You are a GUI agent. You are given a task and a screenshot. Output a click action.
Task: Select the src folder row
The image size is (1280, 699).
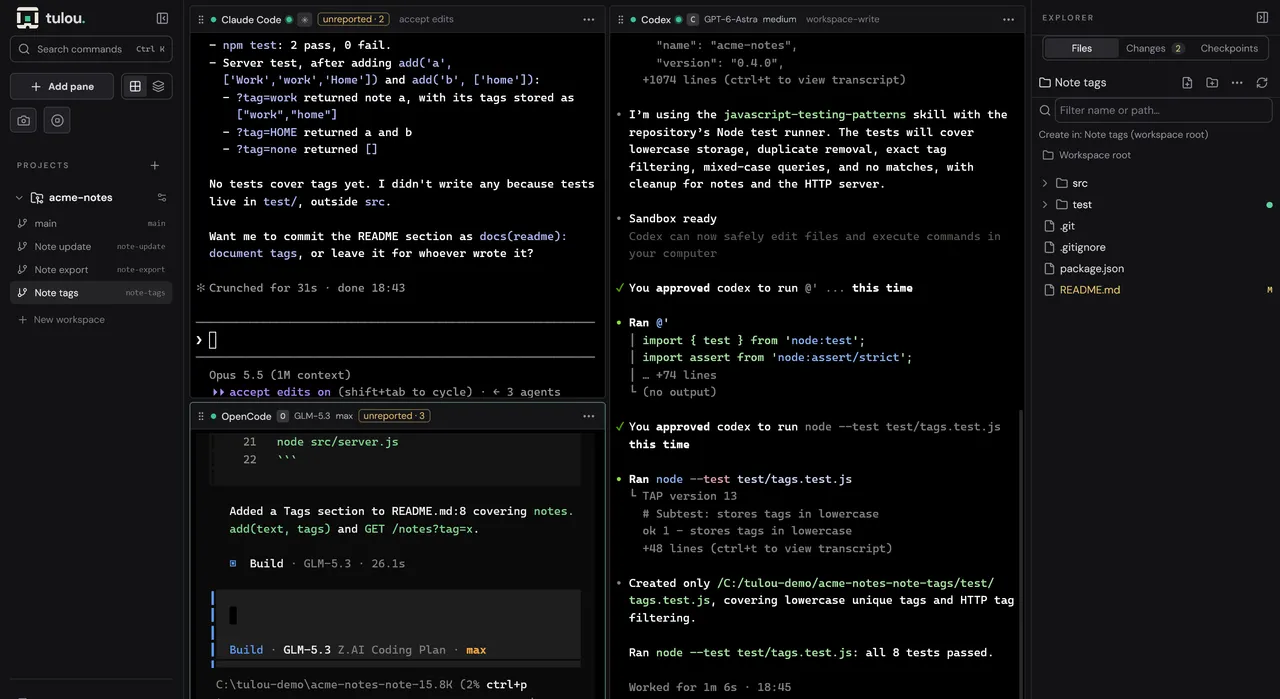pos(1155,183)
